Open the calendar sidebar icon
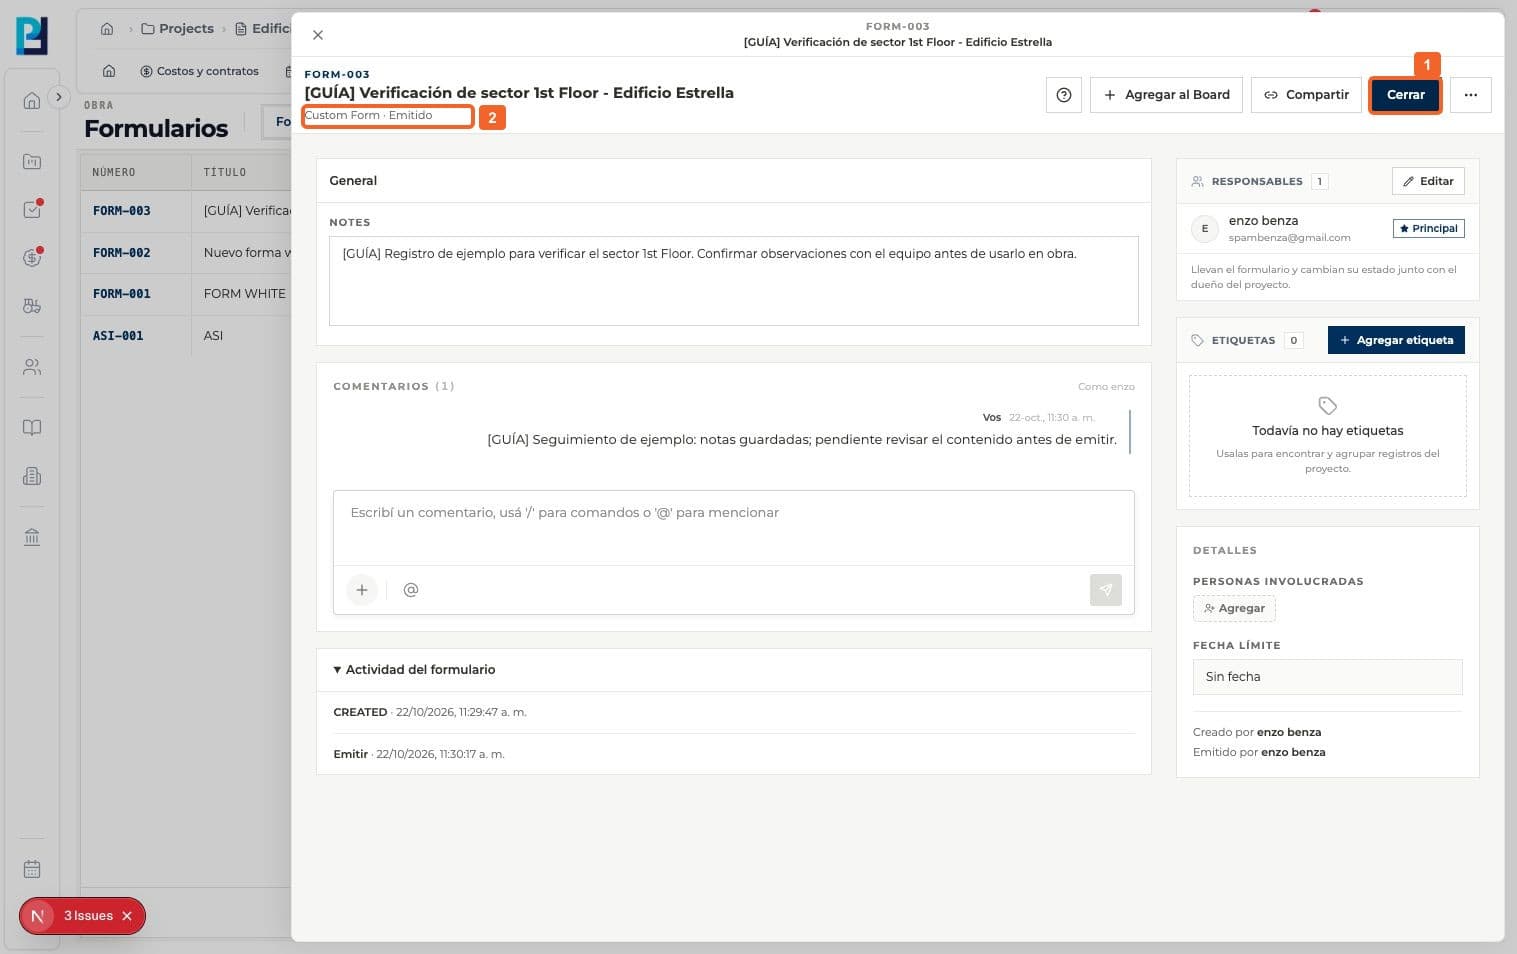Viewport: 1517px width, 954px height. point(32,869)
